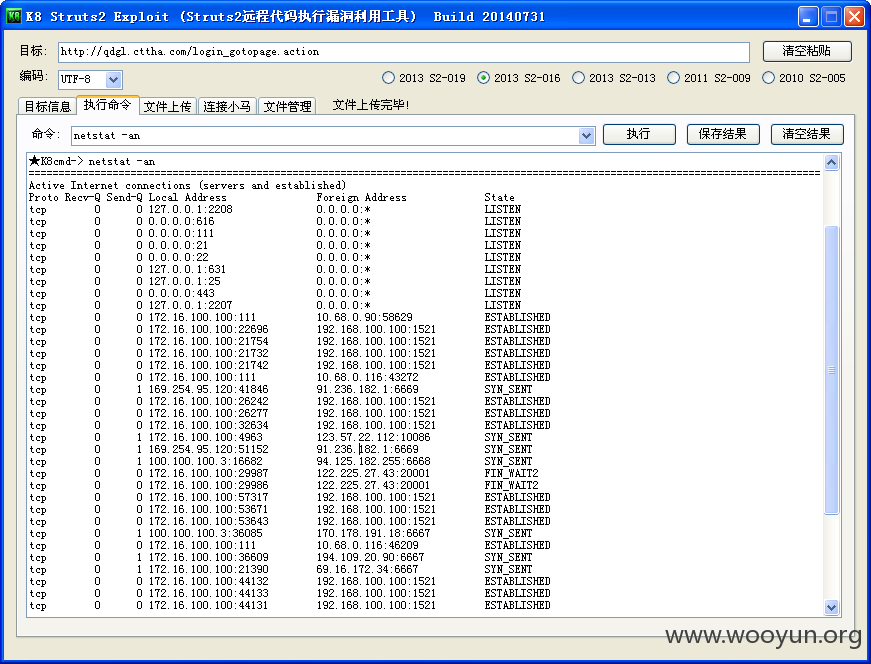Click 保存结果 to save output

point(723,134)
